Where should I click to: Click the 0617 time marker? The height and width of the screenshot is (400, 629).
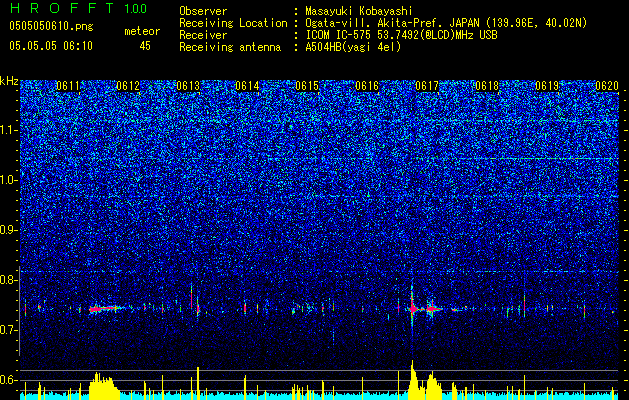(x=427, y=86)
